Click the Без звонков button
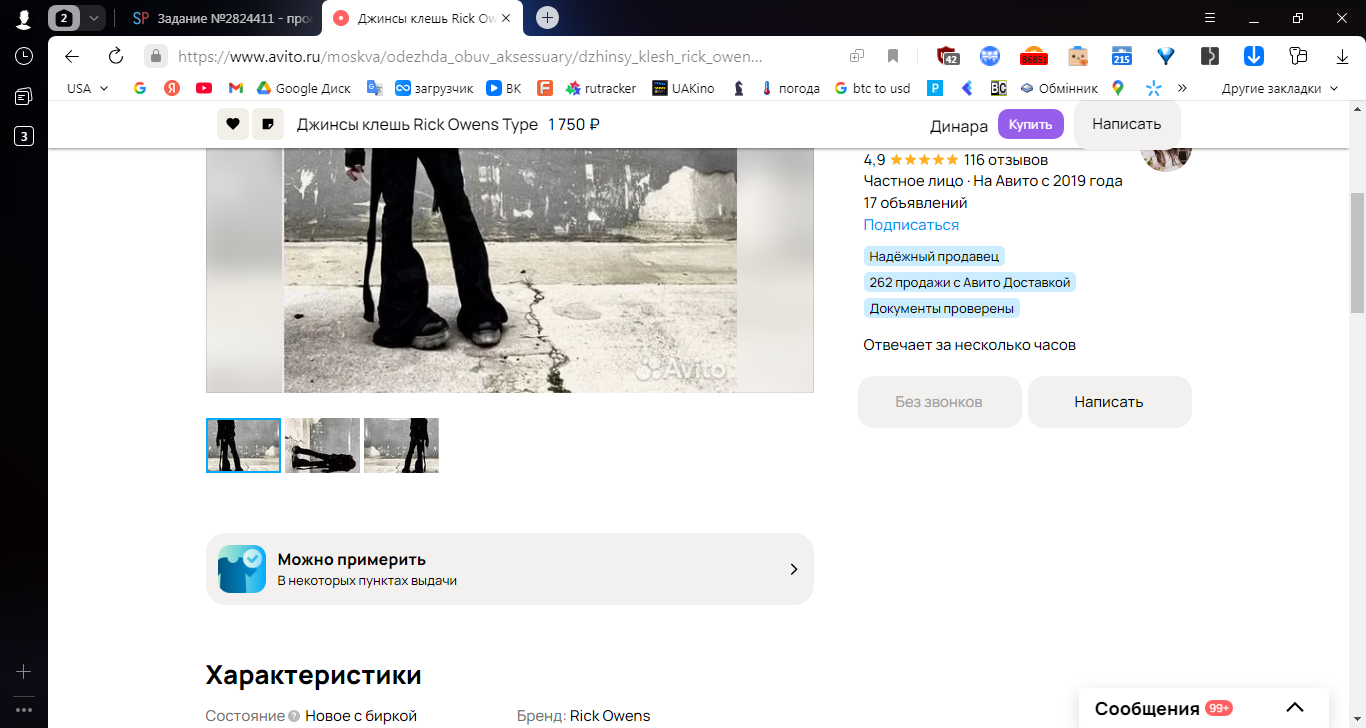 [940, 402]
